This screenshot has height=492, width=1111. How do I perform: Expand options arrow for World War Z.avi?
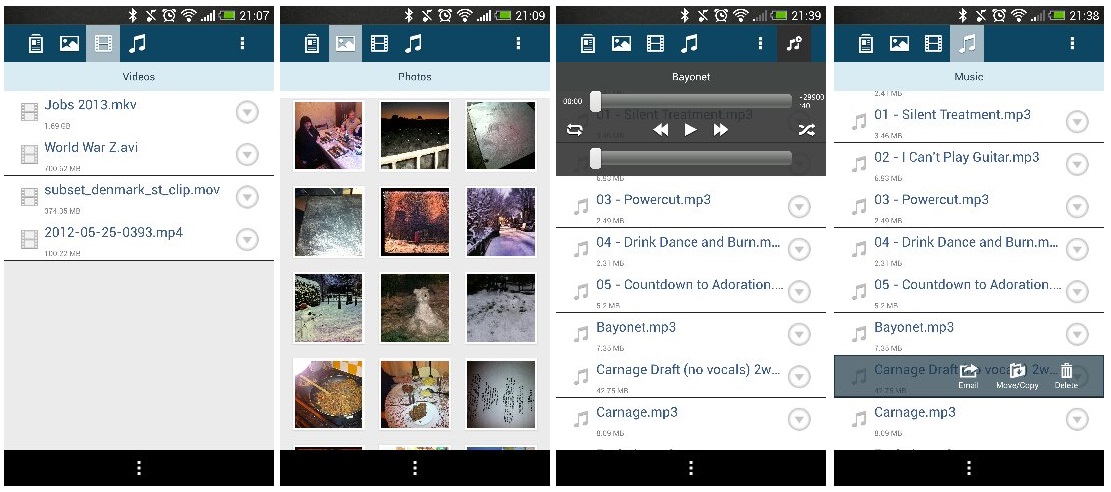tap(247, 155)
